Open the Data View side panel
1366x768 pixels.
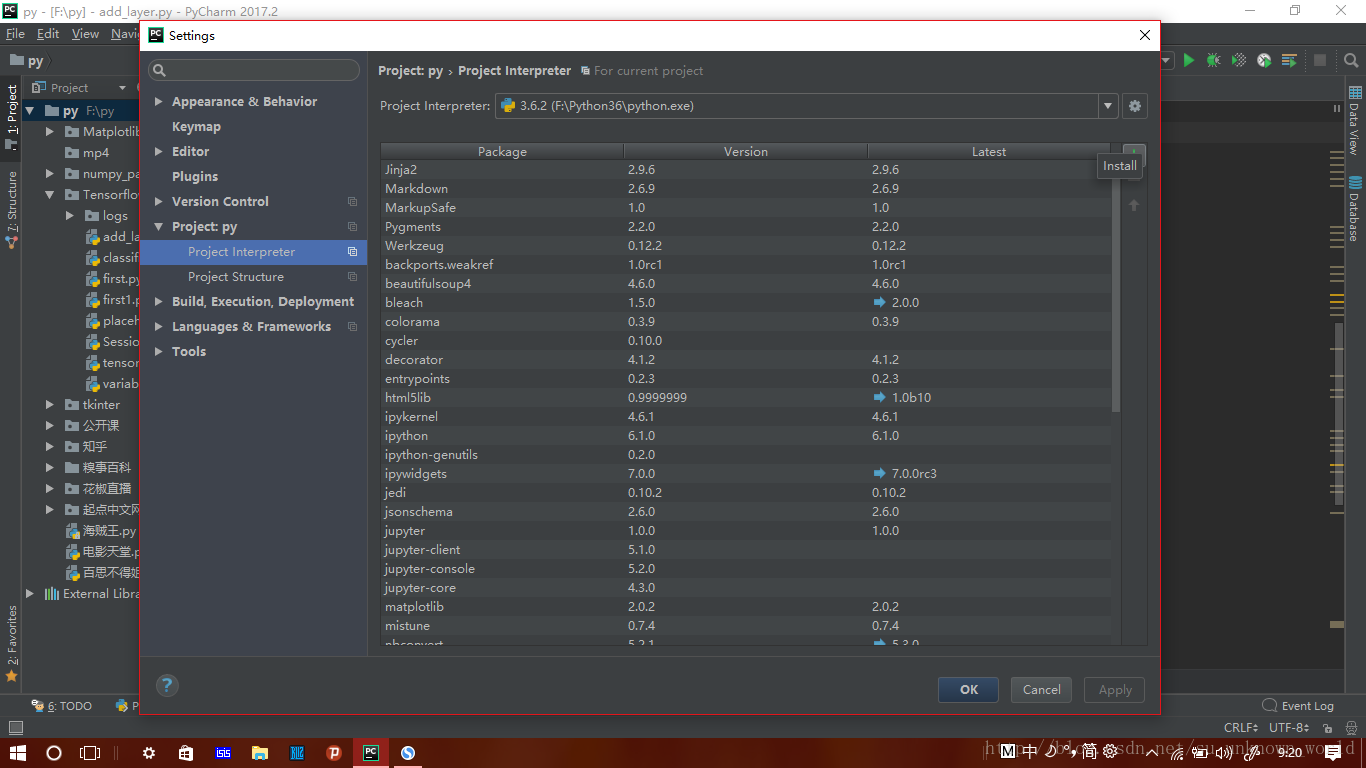(1355, 121)
